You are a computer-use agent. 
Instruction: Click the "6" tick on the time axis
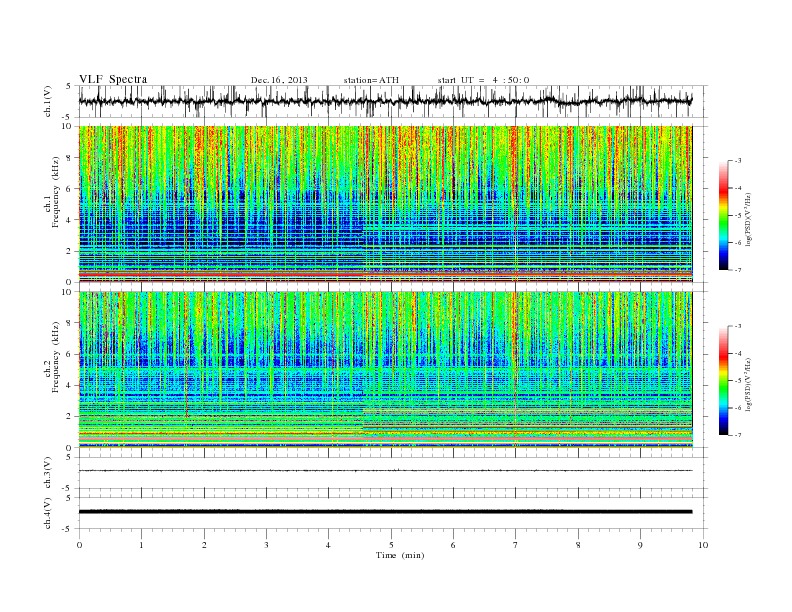pos(453,545)
